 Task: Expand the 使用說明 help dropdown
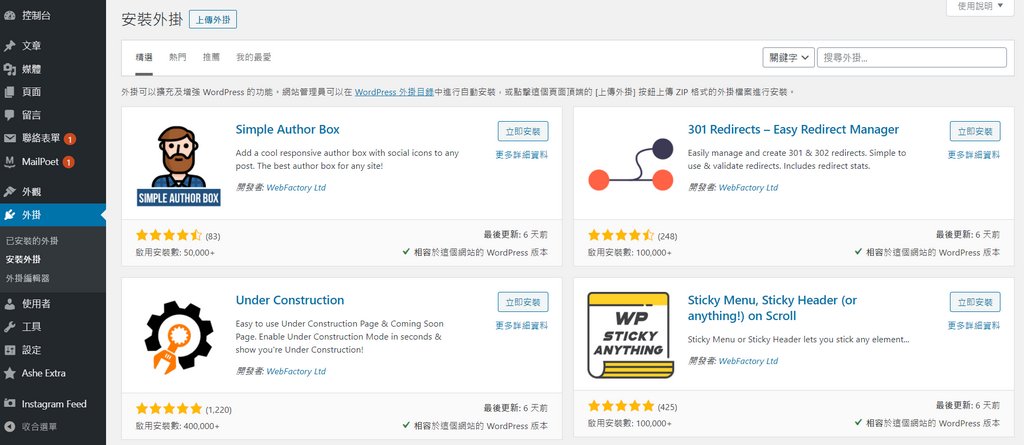pos(984,6)
